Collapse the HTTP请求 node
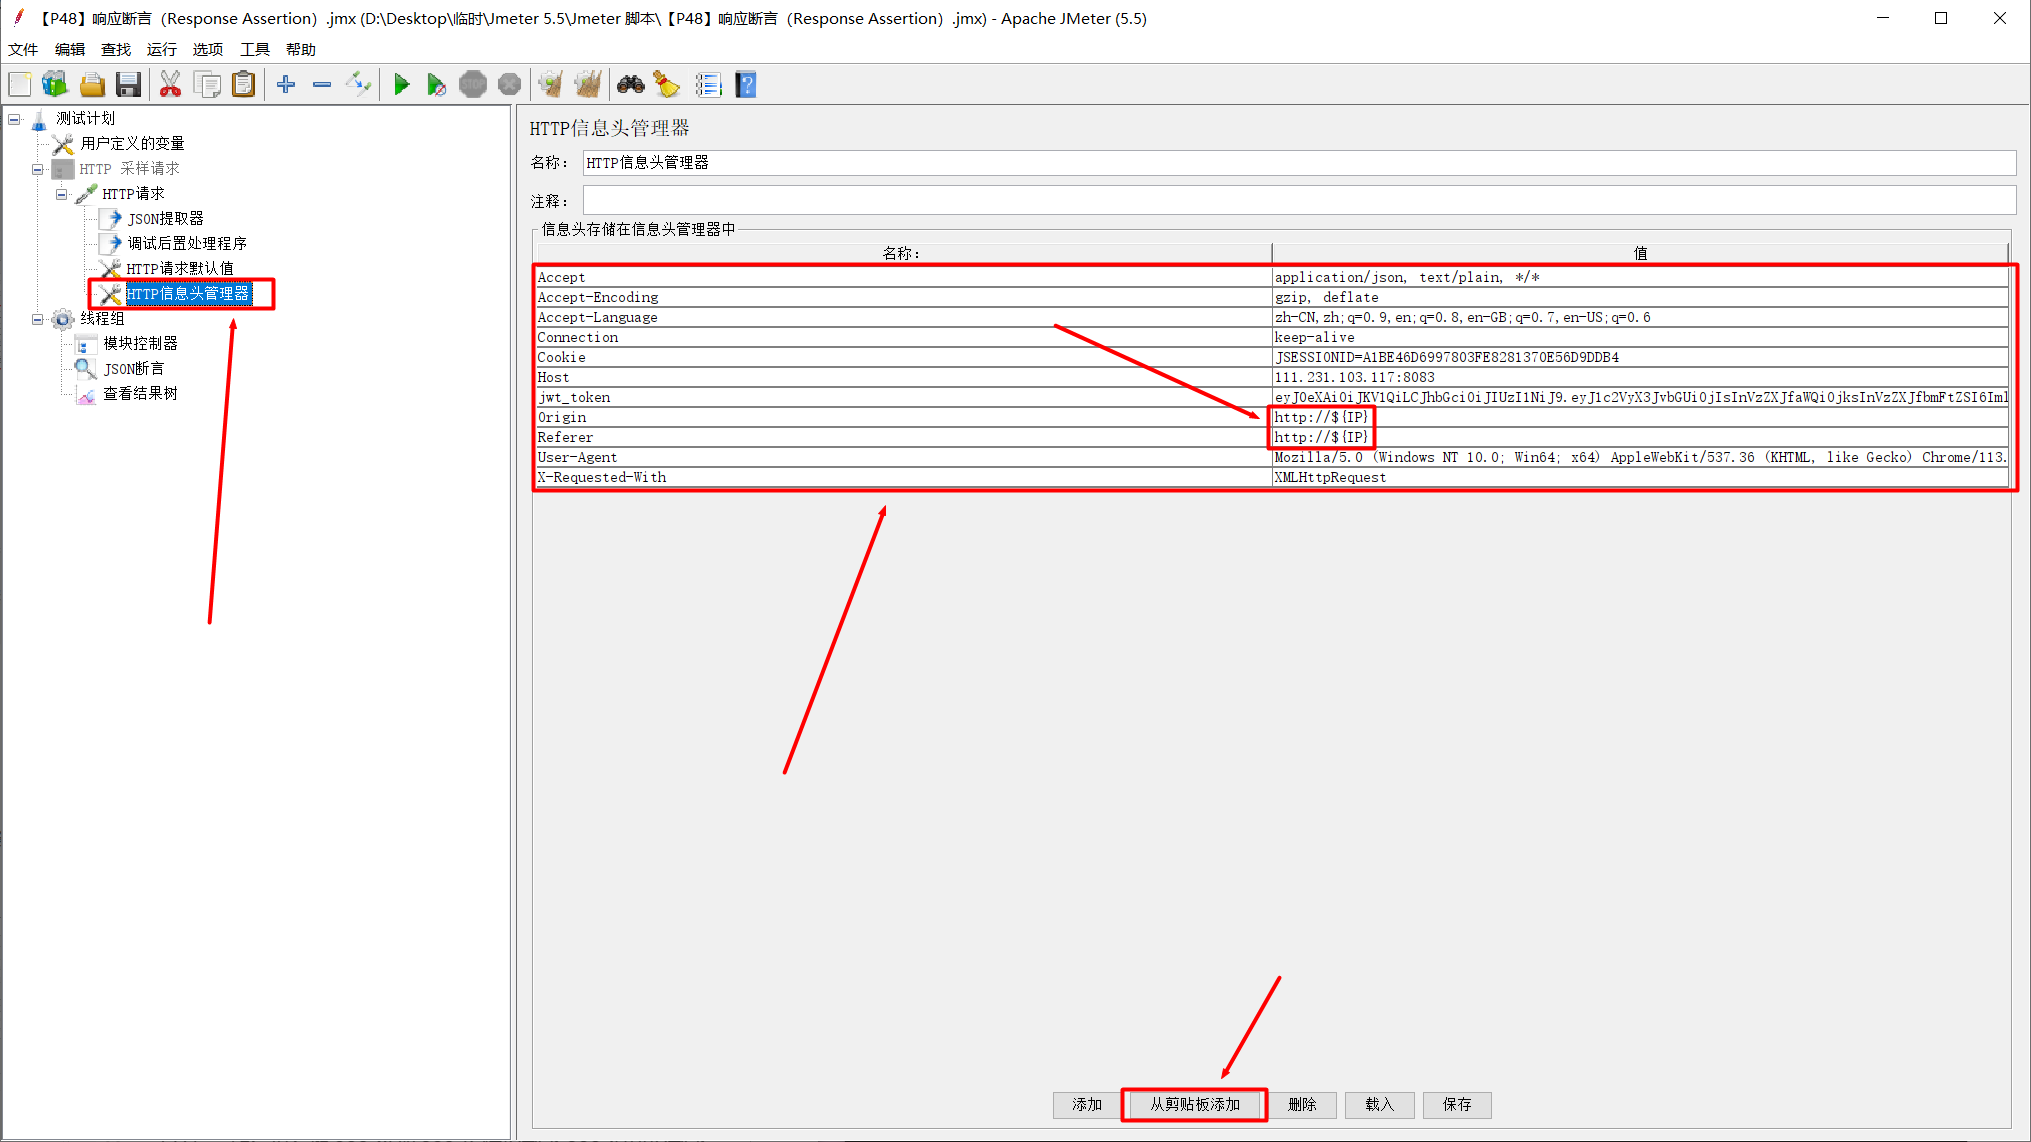Screen dimensions: 2031x1142 [62, 194]
